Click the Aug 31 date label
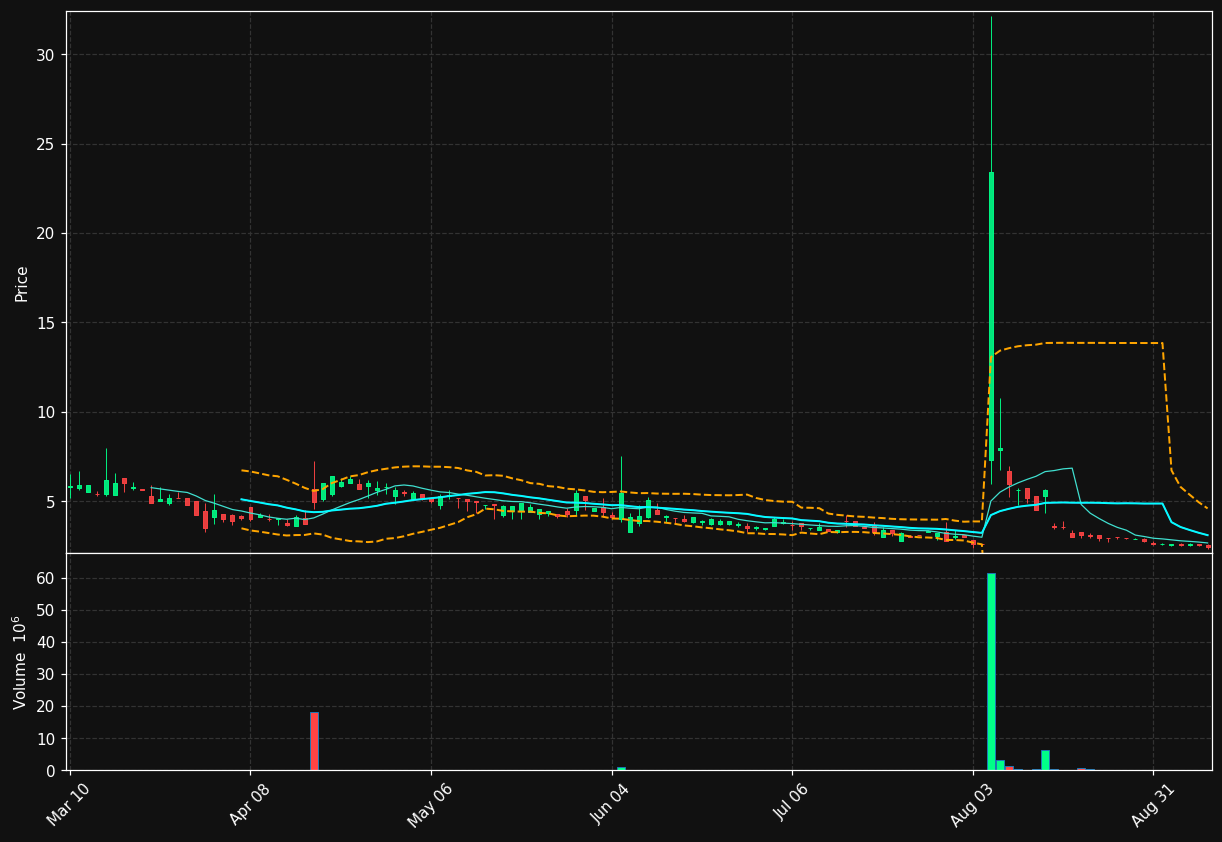The image size is (1222, 842). (x=1152, y=805)
